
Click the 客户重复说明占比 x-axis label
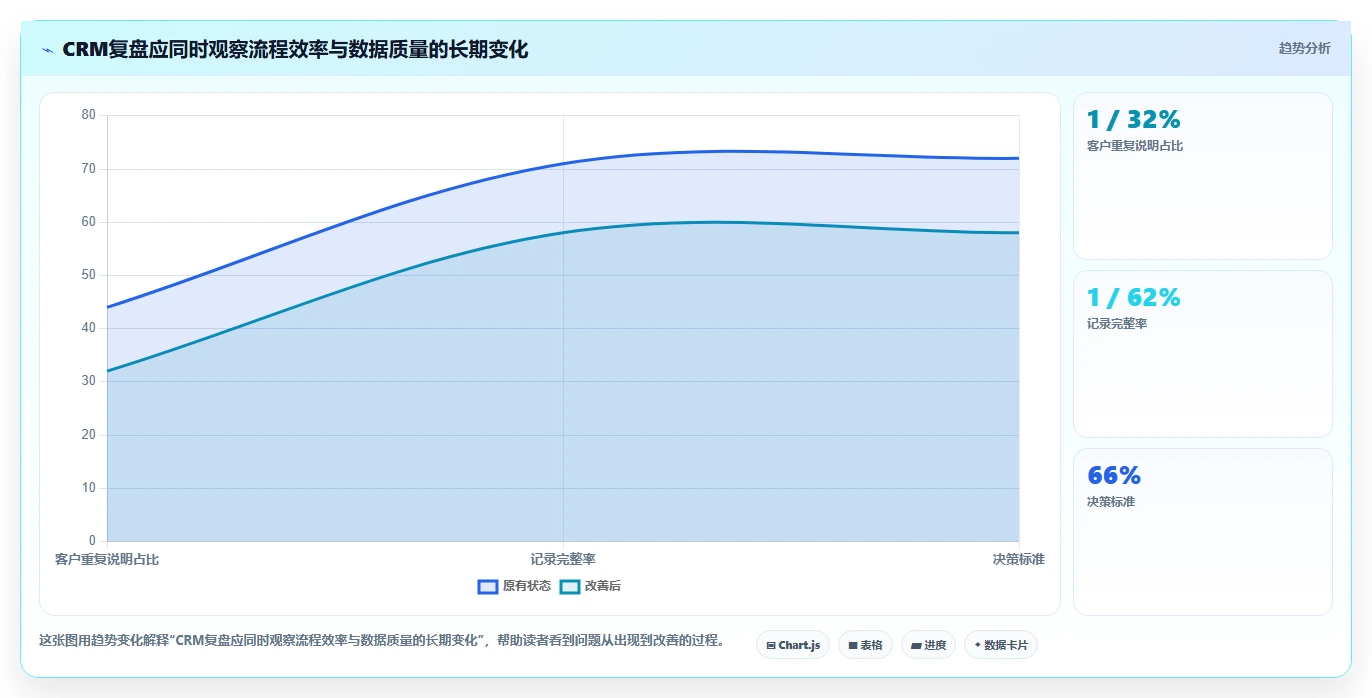click(107, 560)
